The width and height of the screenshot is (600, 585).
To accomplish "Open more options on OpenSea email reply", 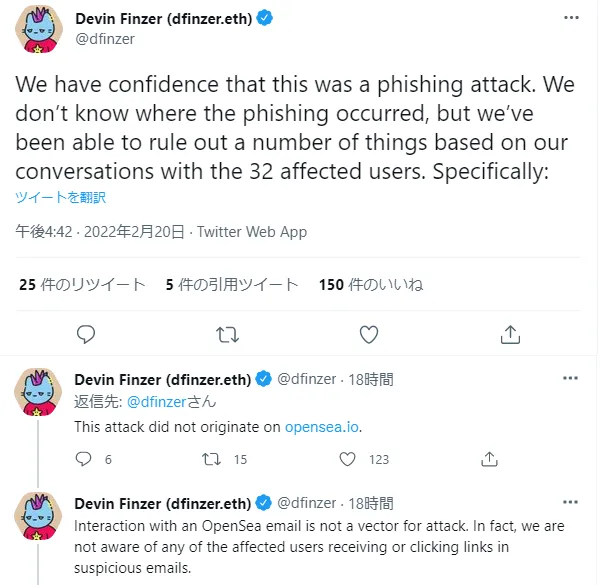I will tap(570, 502).
